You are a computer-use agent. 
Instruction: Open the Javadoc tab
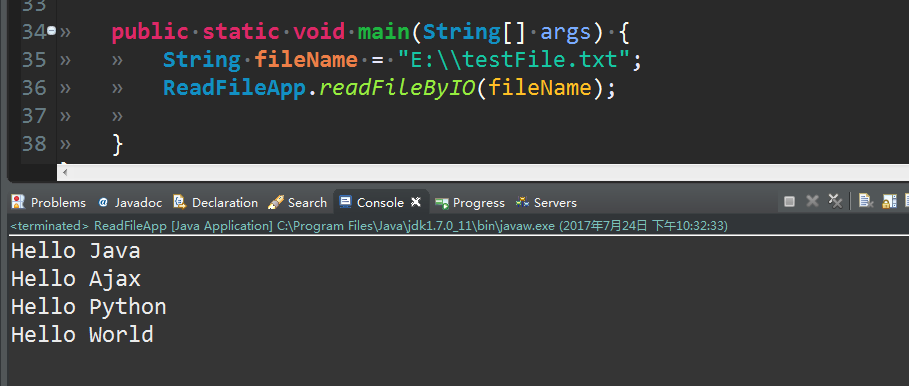coord(130,202)
